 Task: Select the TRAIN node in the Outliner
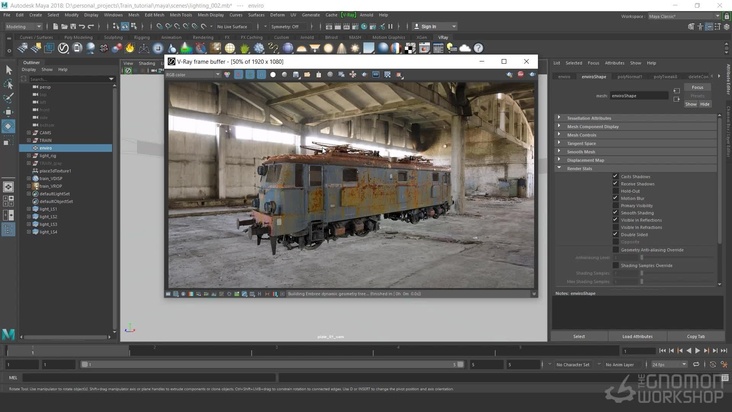(46, 139)
